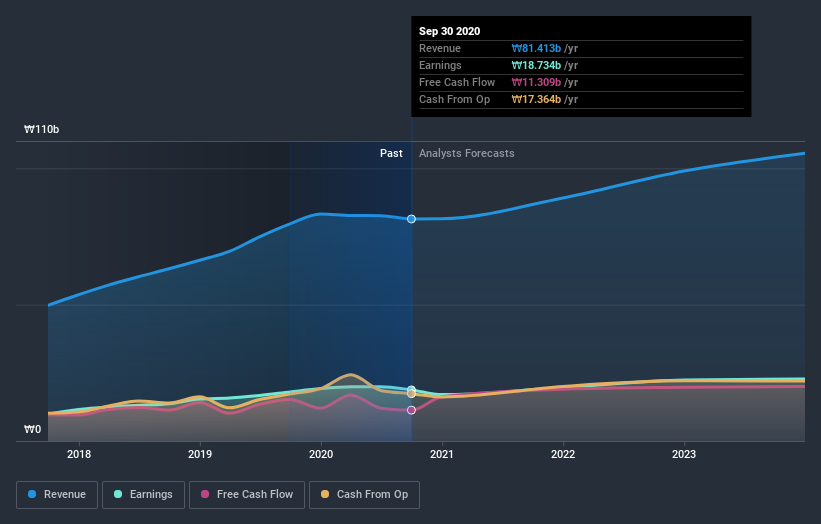This screenshot has height=524, width=821.
Task: Click the Analysts Forecasts label
Action: tap(467, 153)
